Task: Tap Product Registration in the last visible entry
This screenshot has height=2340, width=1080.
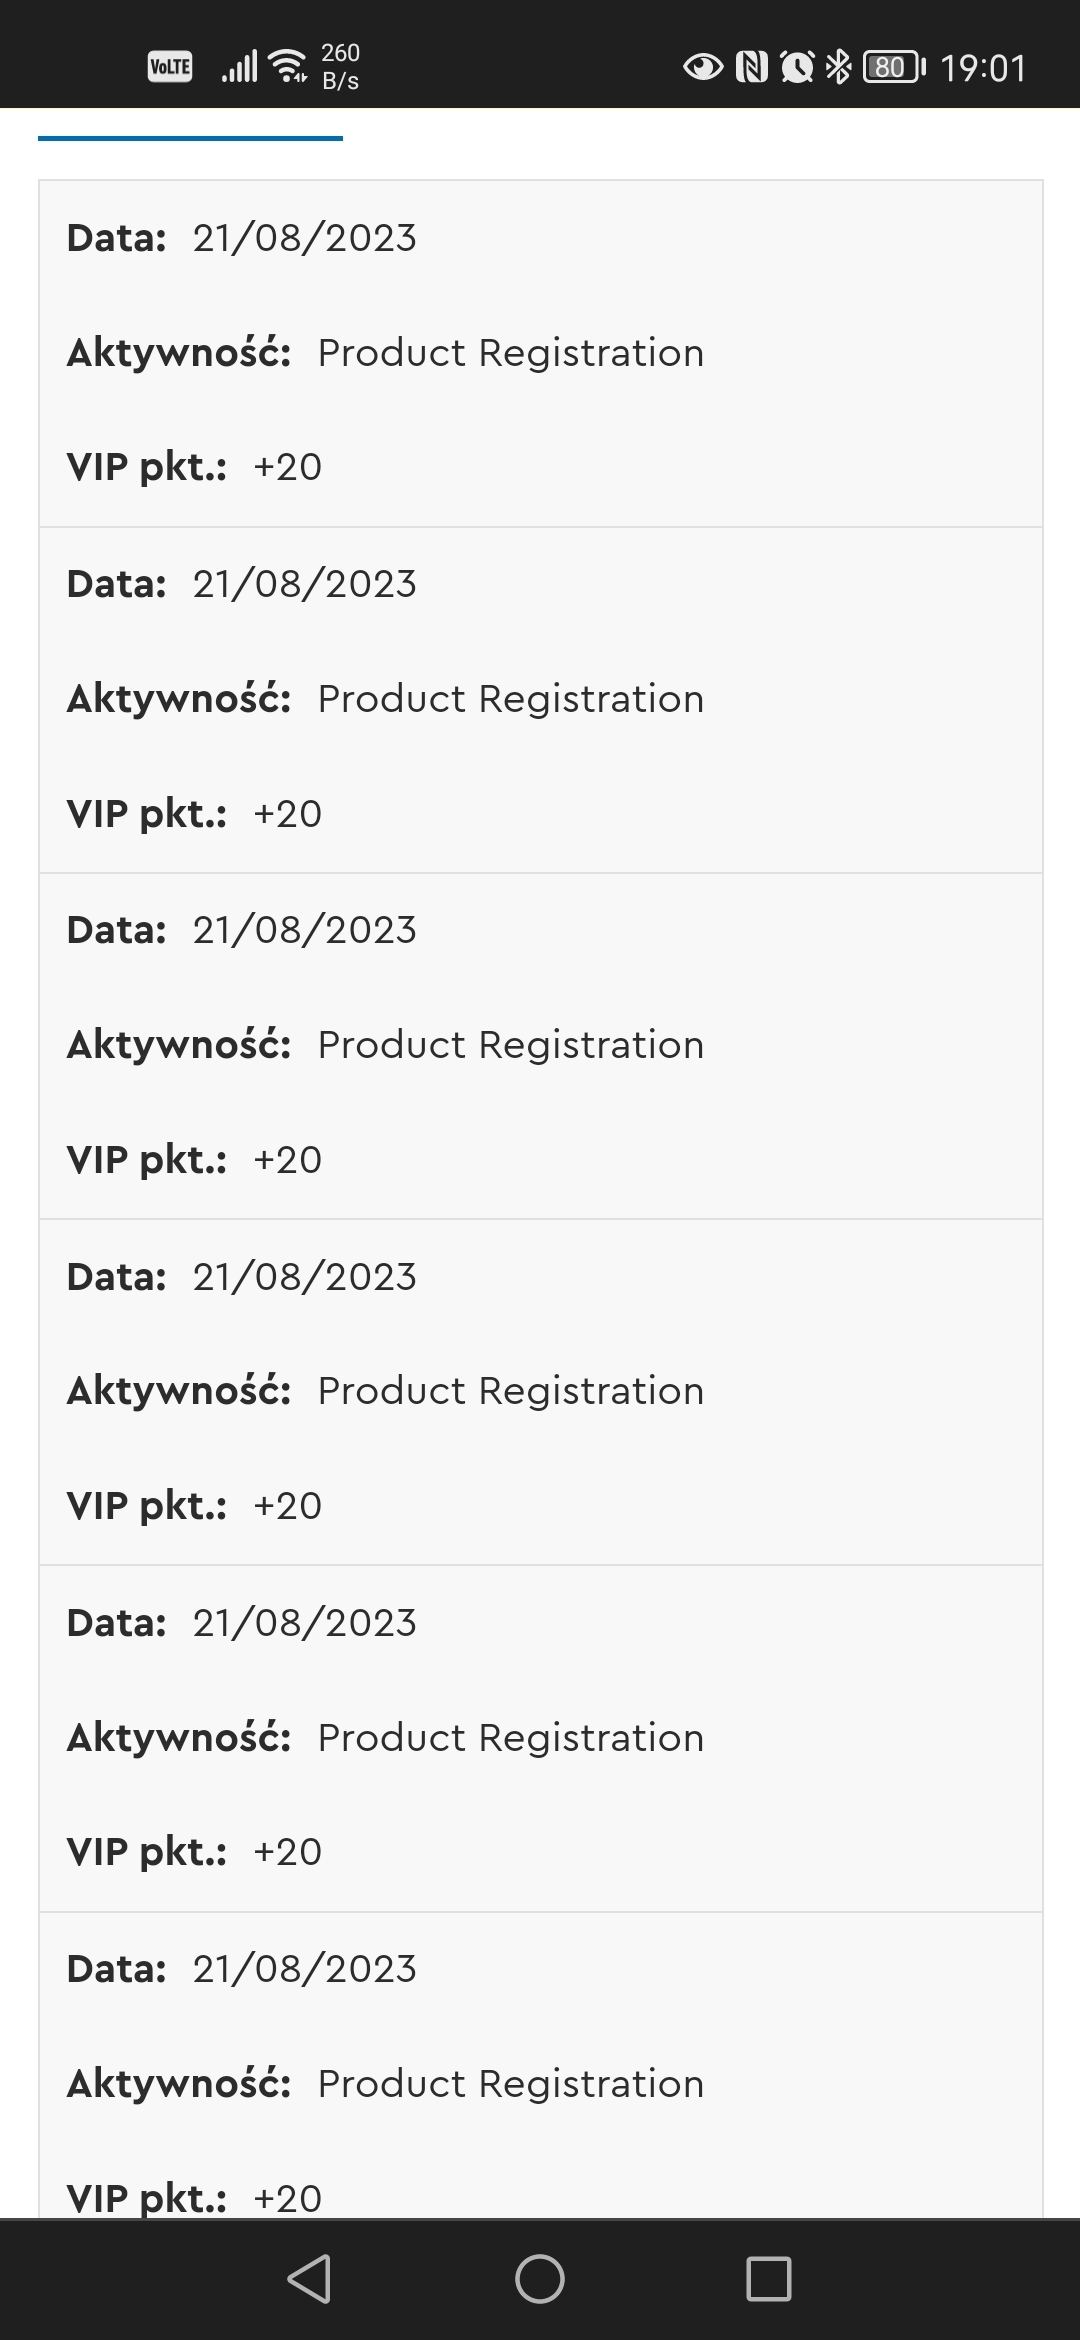Action: (510, 2084)
